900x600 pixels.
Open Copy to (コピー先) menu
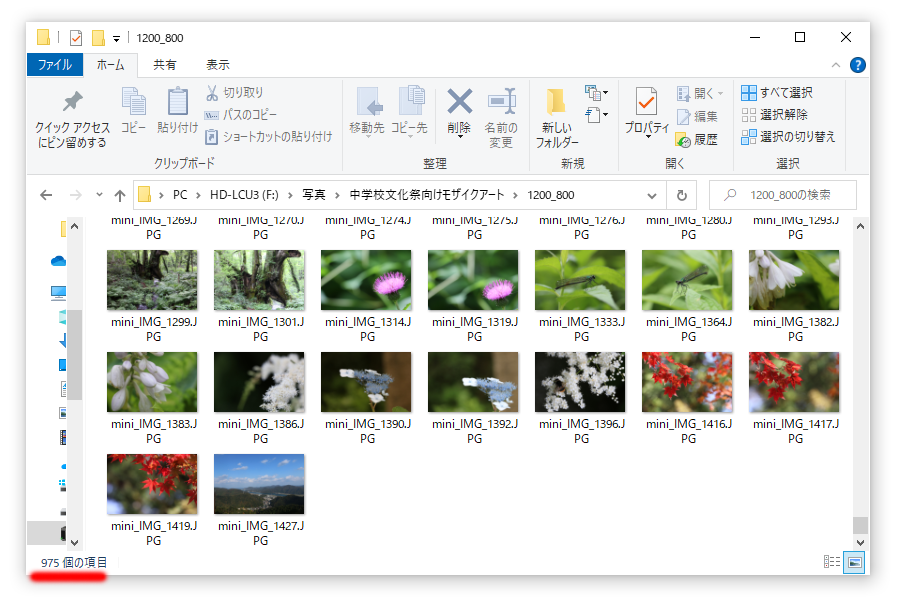coord(409,111)
